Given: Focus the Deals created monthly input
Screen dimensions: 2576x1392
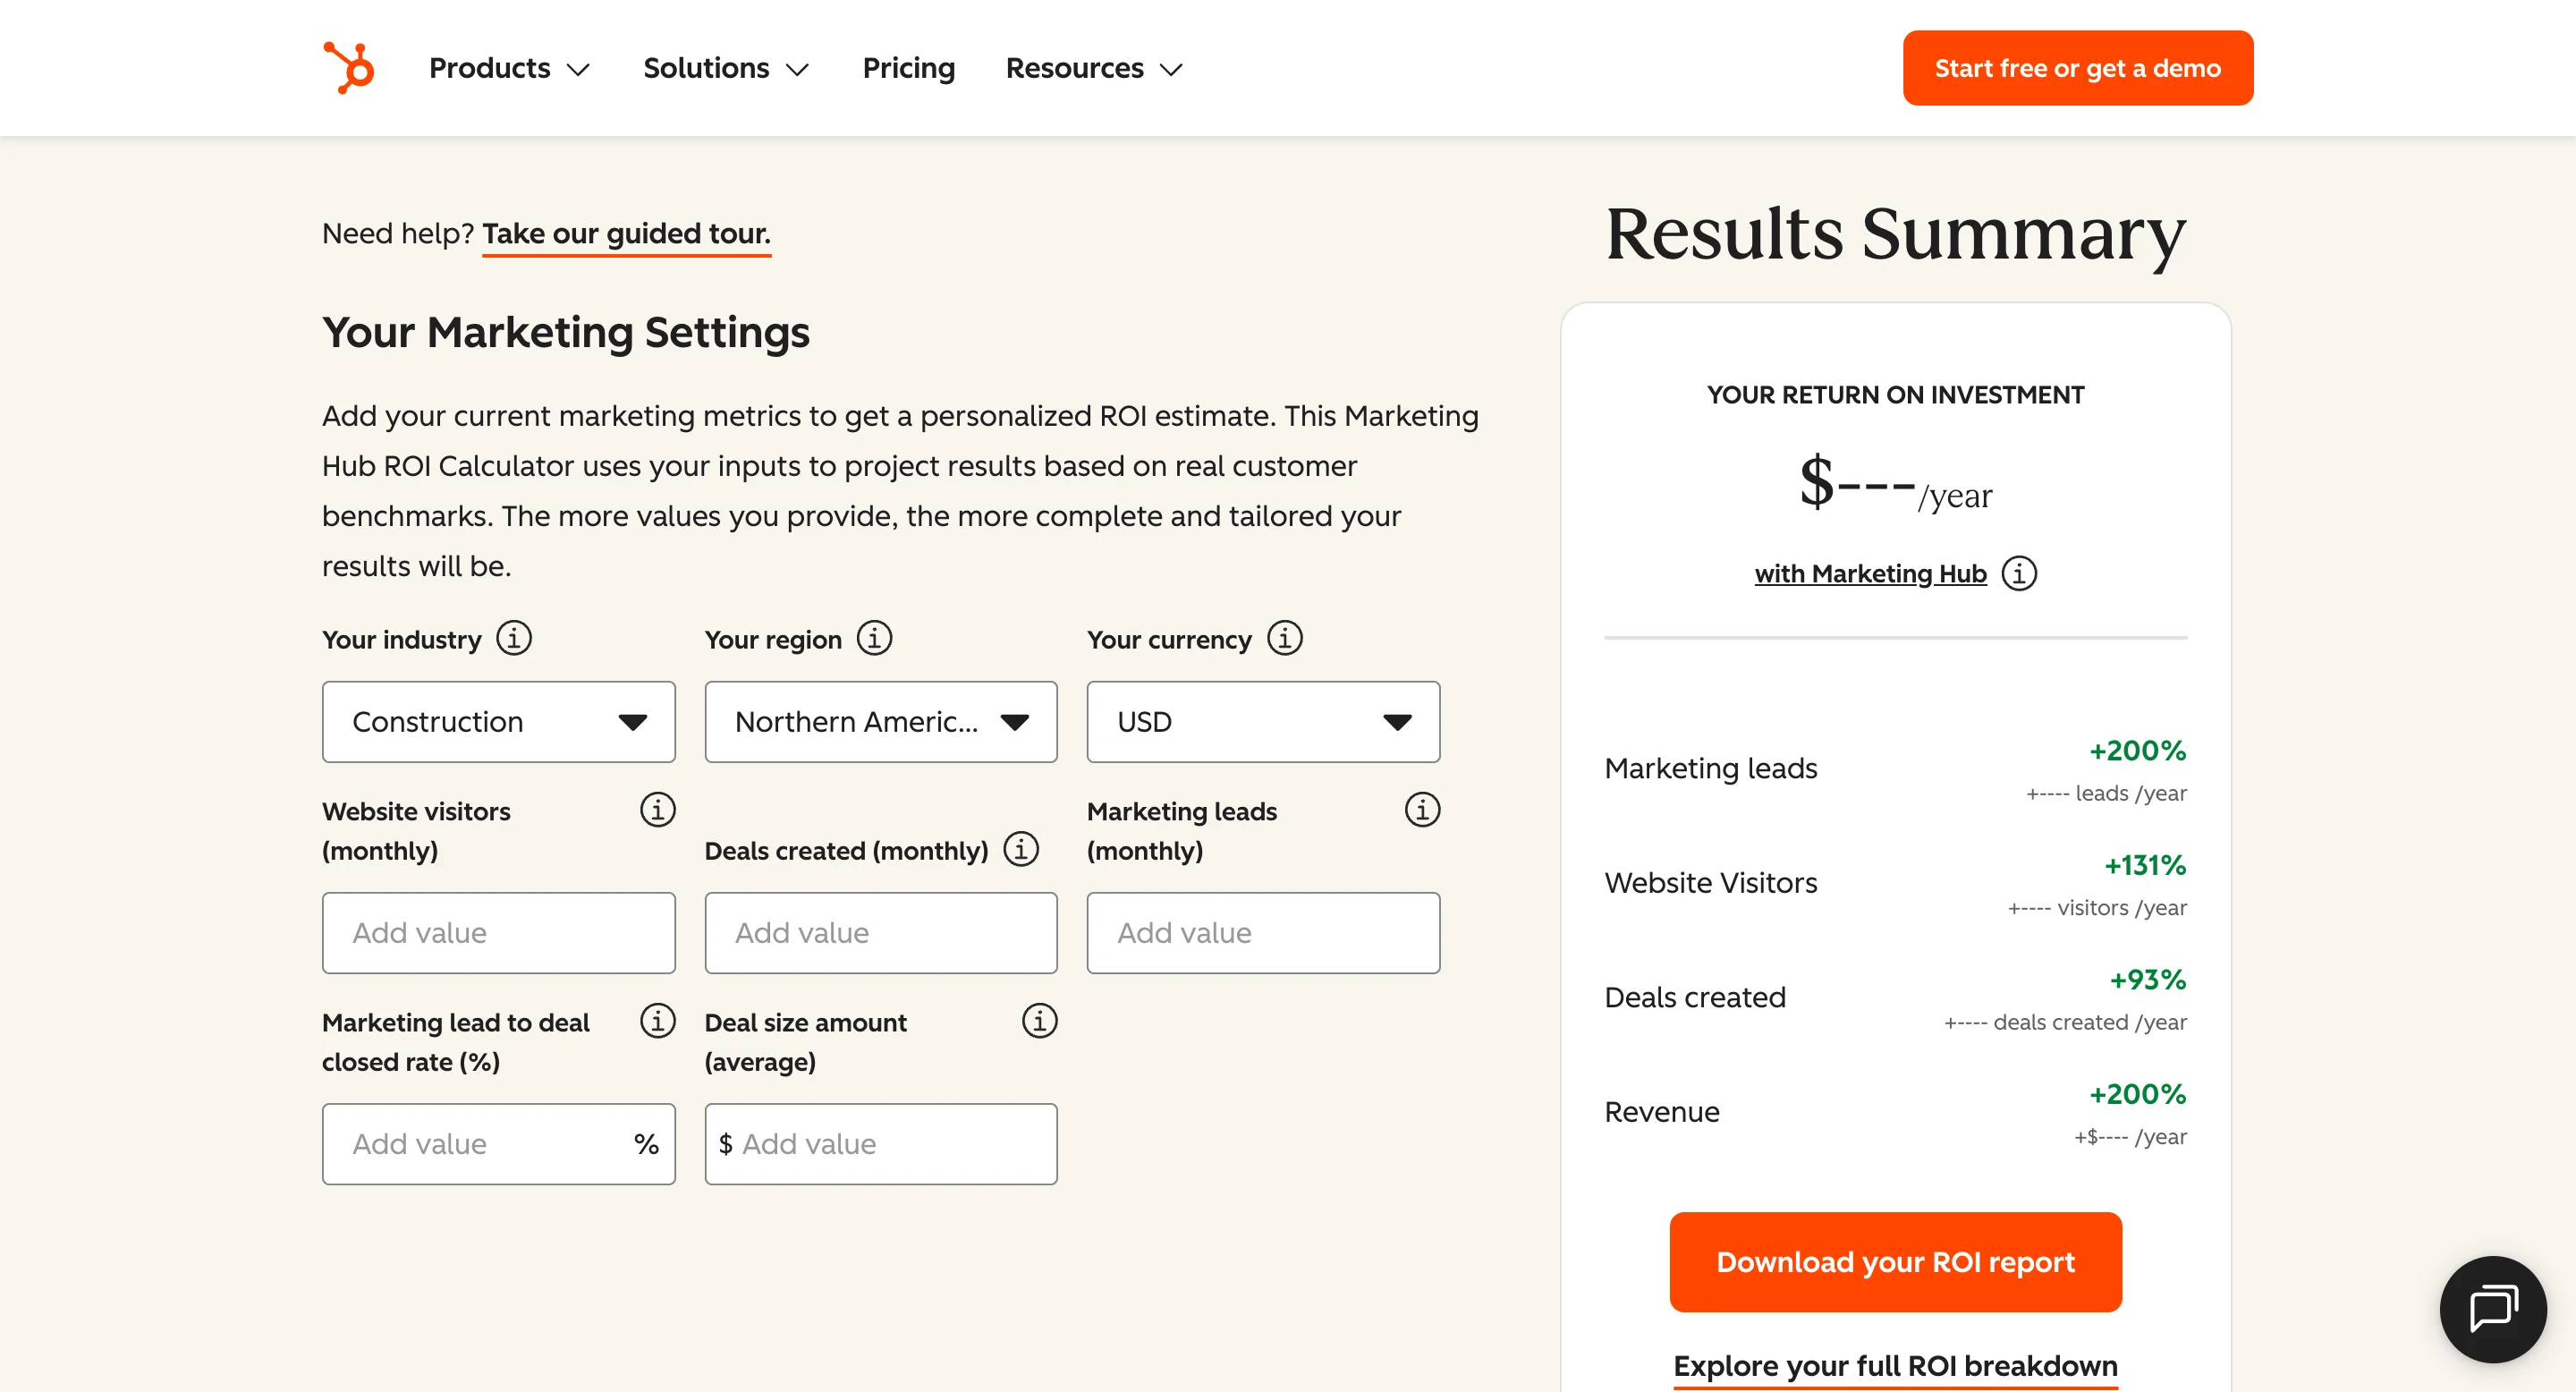Looking at the screenshot, I should 880,932.
